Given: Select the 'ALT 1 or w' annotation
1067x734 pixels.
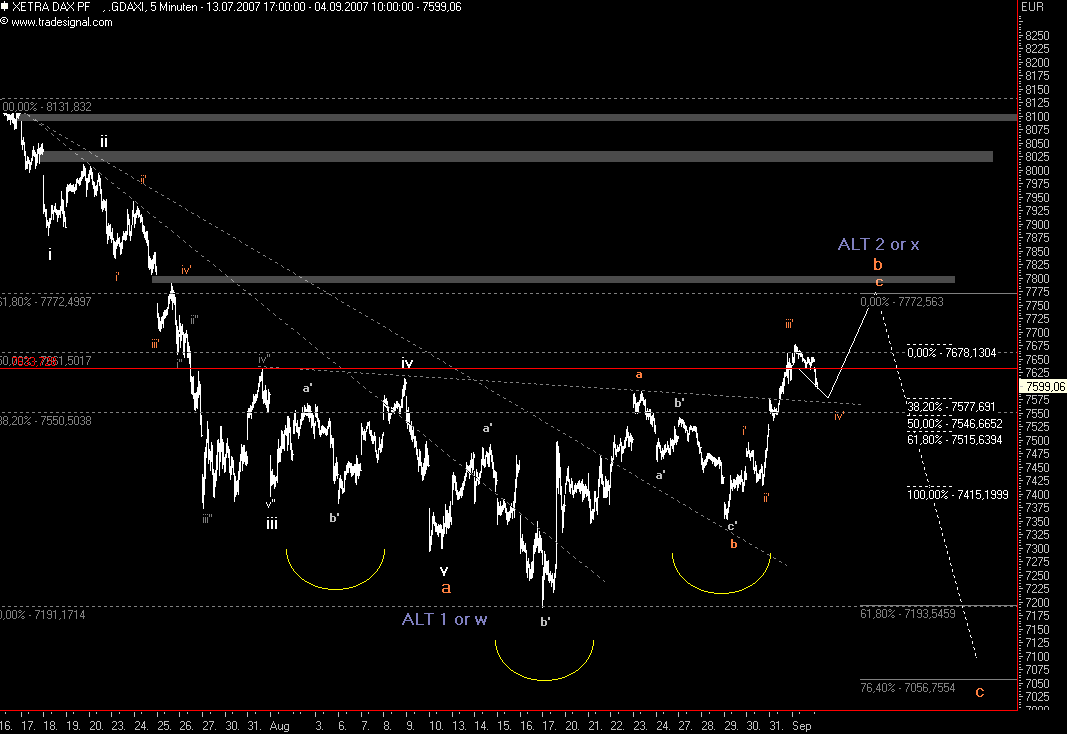Looking at the screenshot, I should [445, 619].
